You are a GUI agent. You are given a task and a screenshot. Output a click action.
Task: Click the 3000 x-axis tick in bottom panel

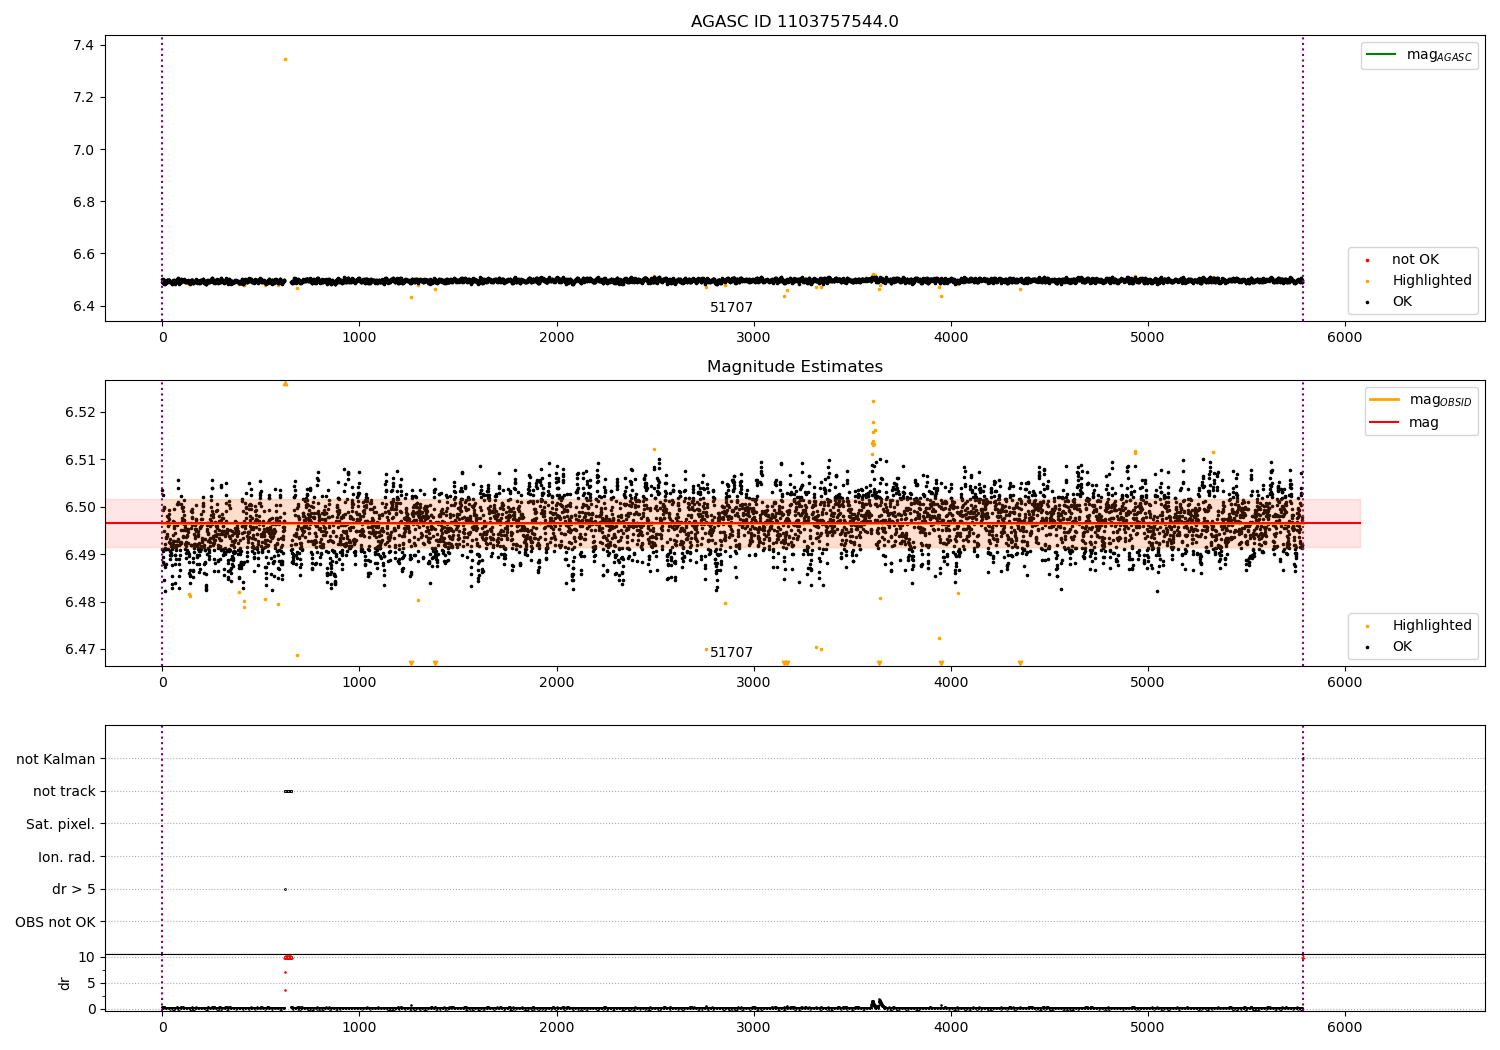[x=753, y=1027]
